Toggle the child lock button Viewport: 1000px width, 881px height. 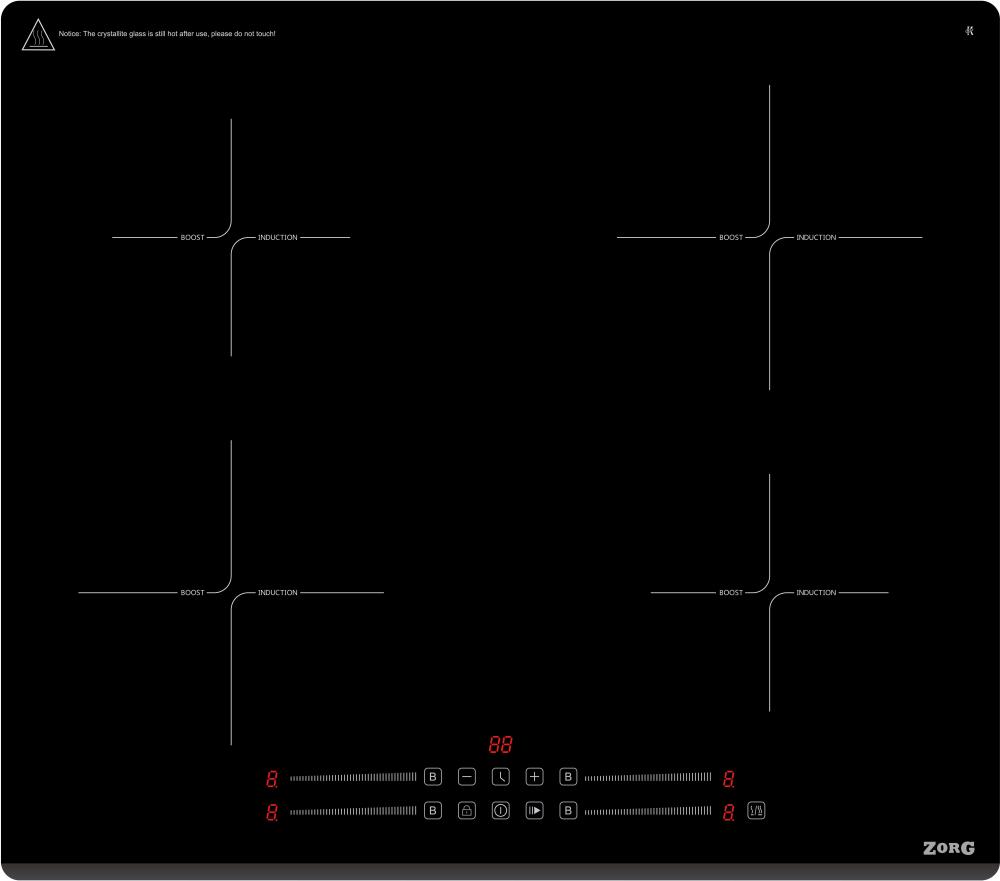tap(467, 811)
